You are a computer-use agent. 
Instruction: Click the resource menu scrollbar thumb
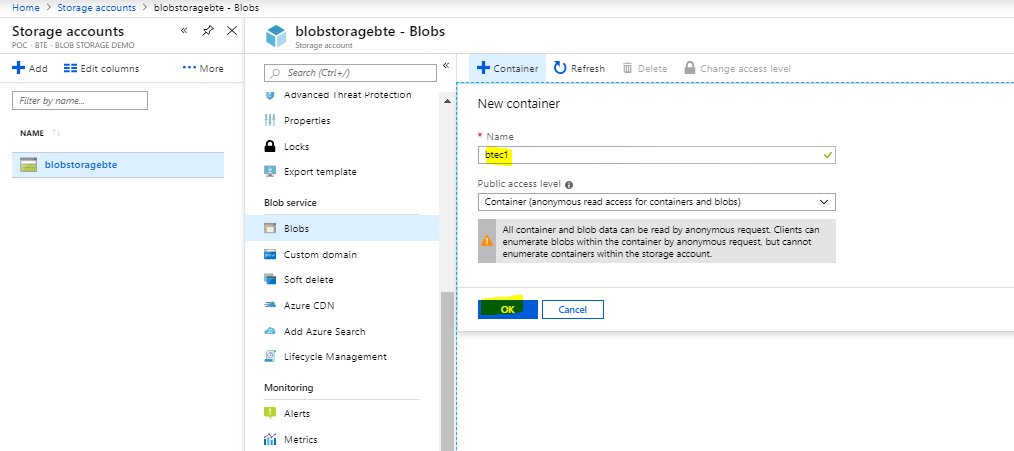446,369
